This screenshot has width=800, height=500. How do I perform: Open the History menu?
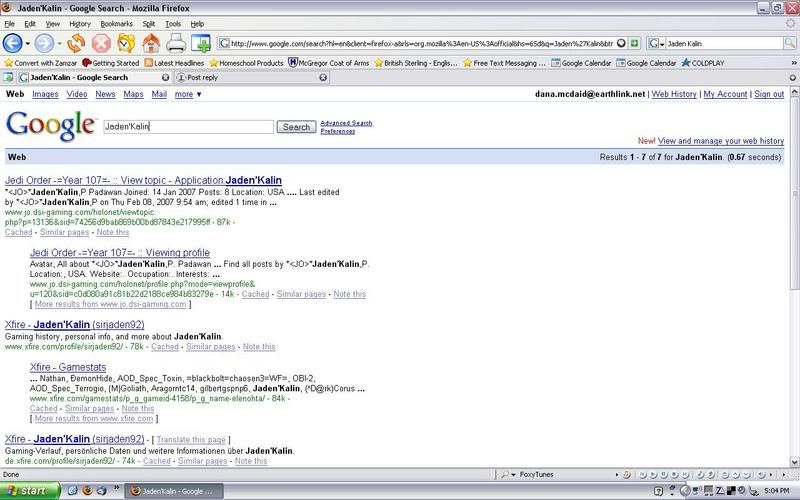point(80,24)
